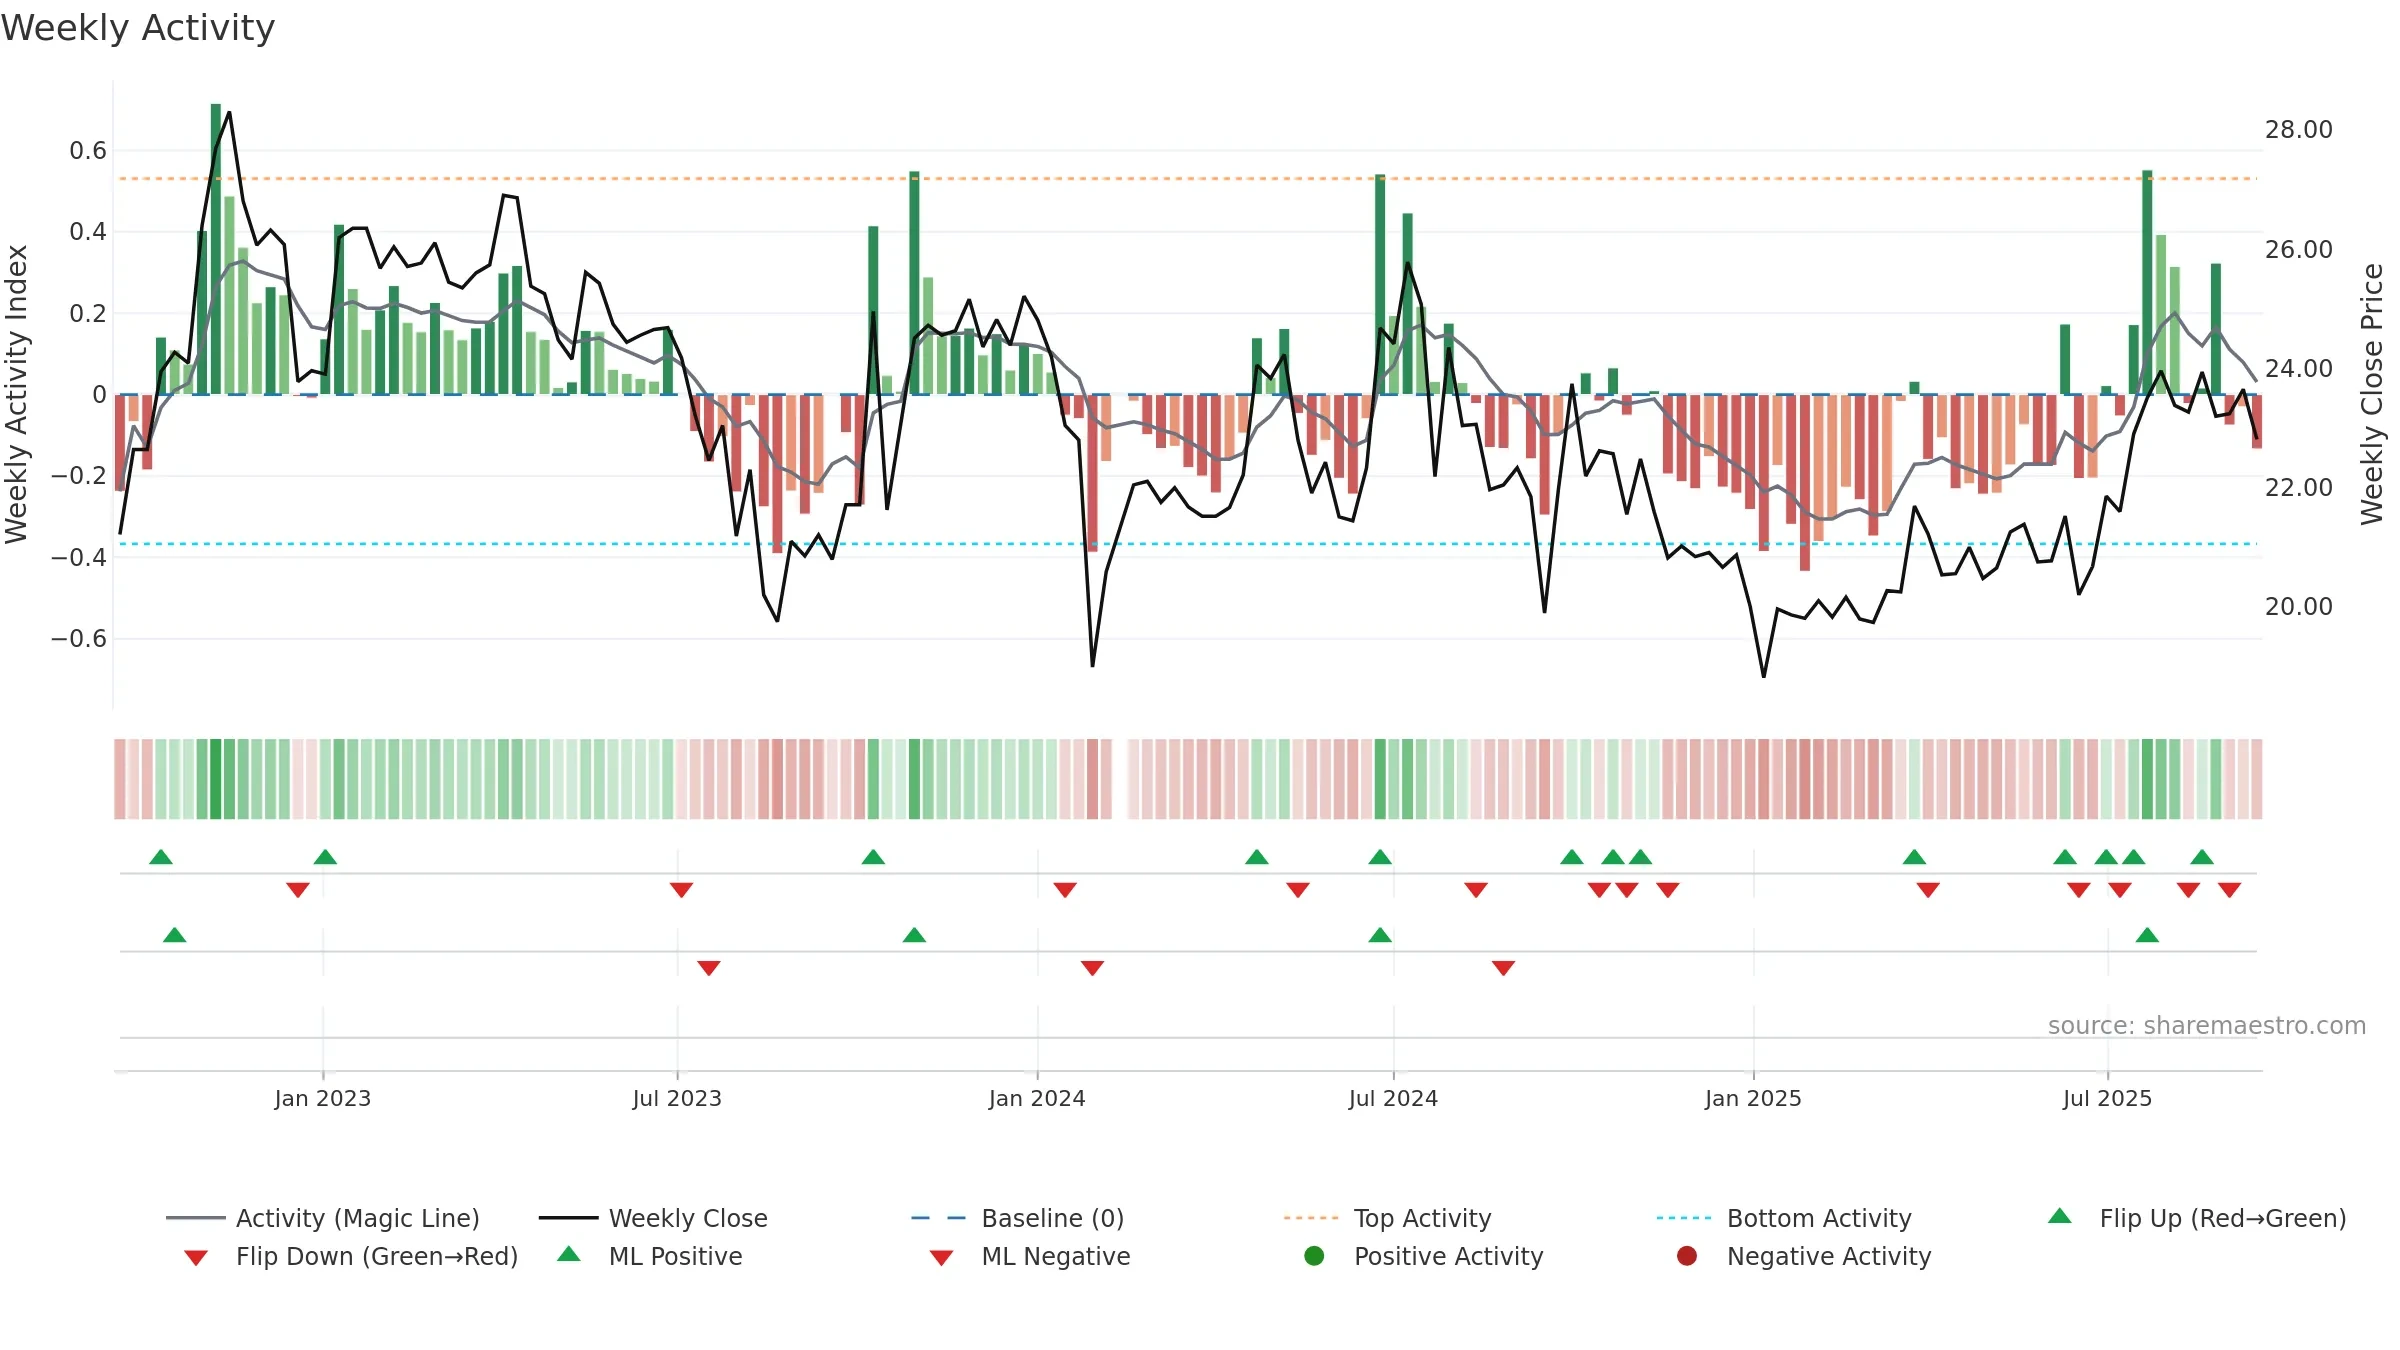This screenshot has height=1350, width=2400.
Task: Click the ML Positive triangle after Jul 2025
Action: [x=2147, y=935]
